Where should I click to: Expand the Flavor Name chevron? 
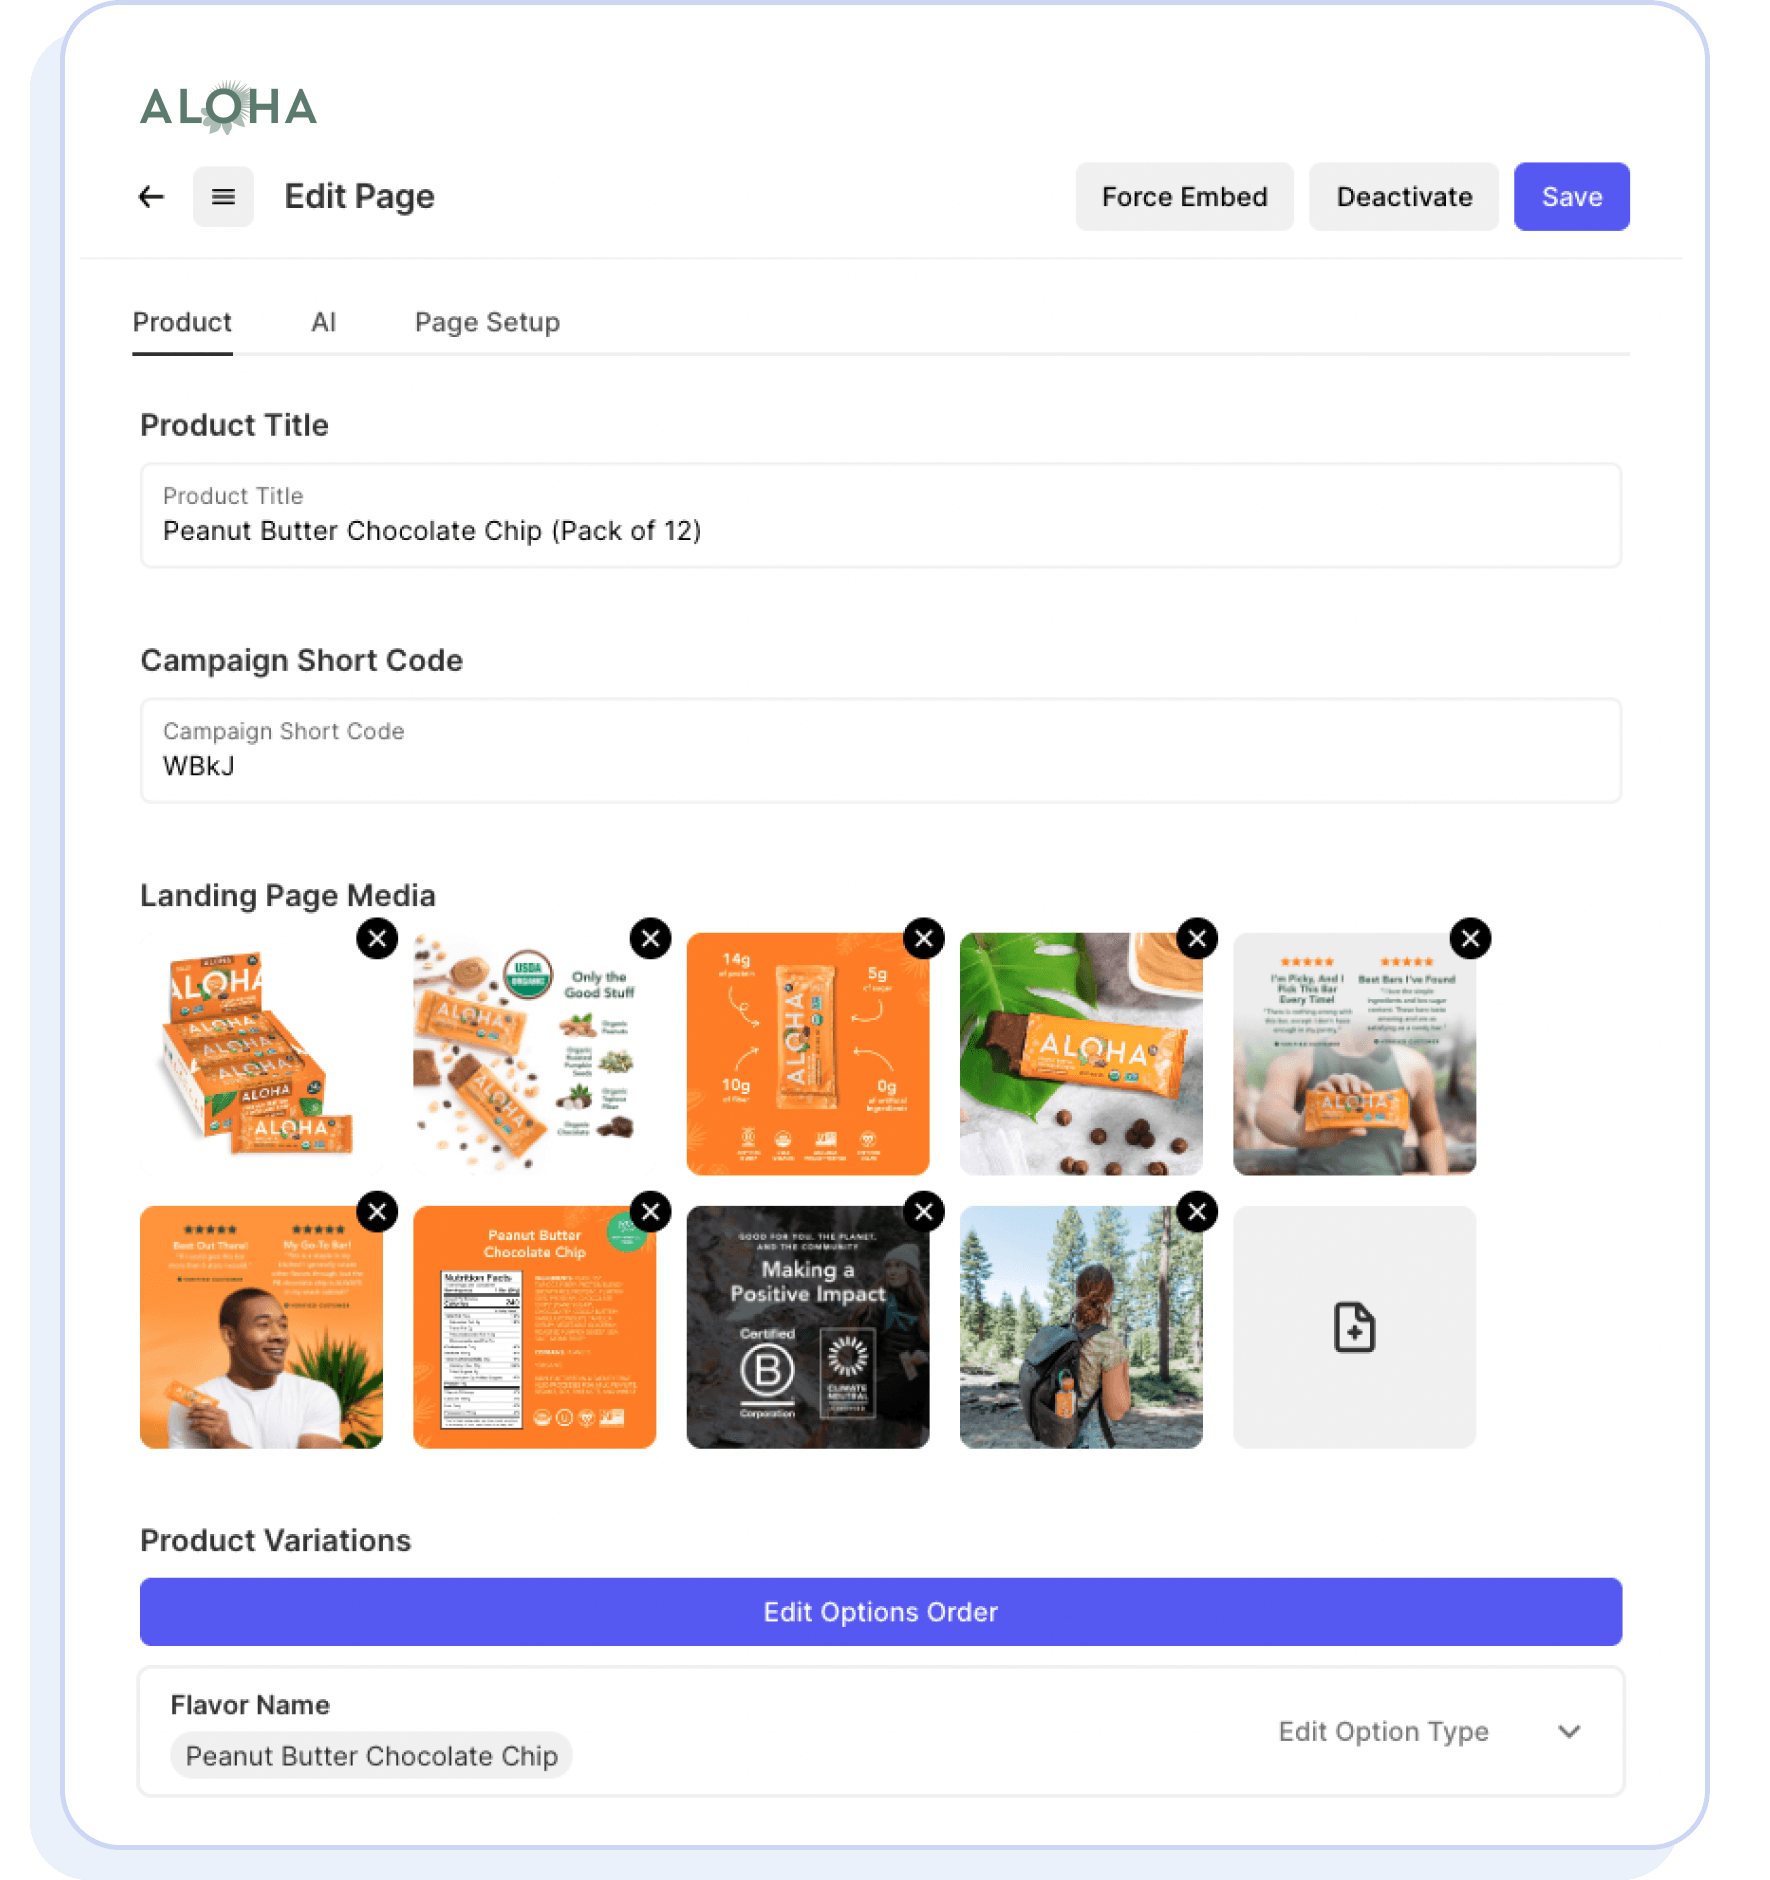[x=1569, y=1731]
